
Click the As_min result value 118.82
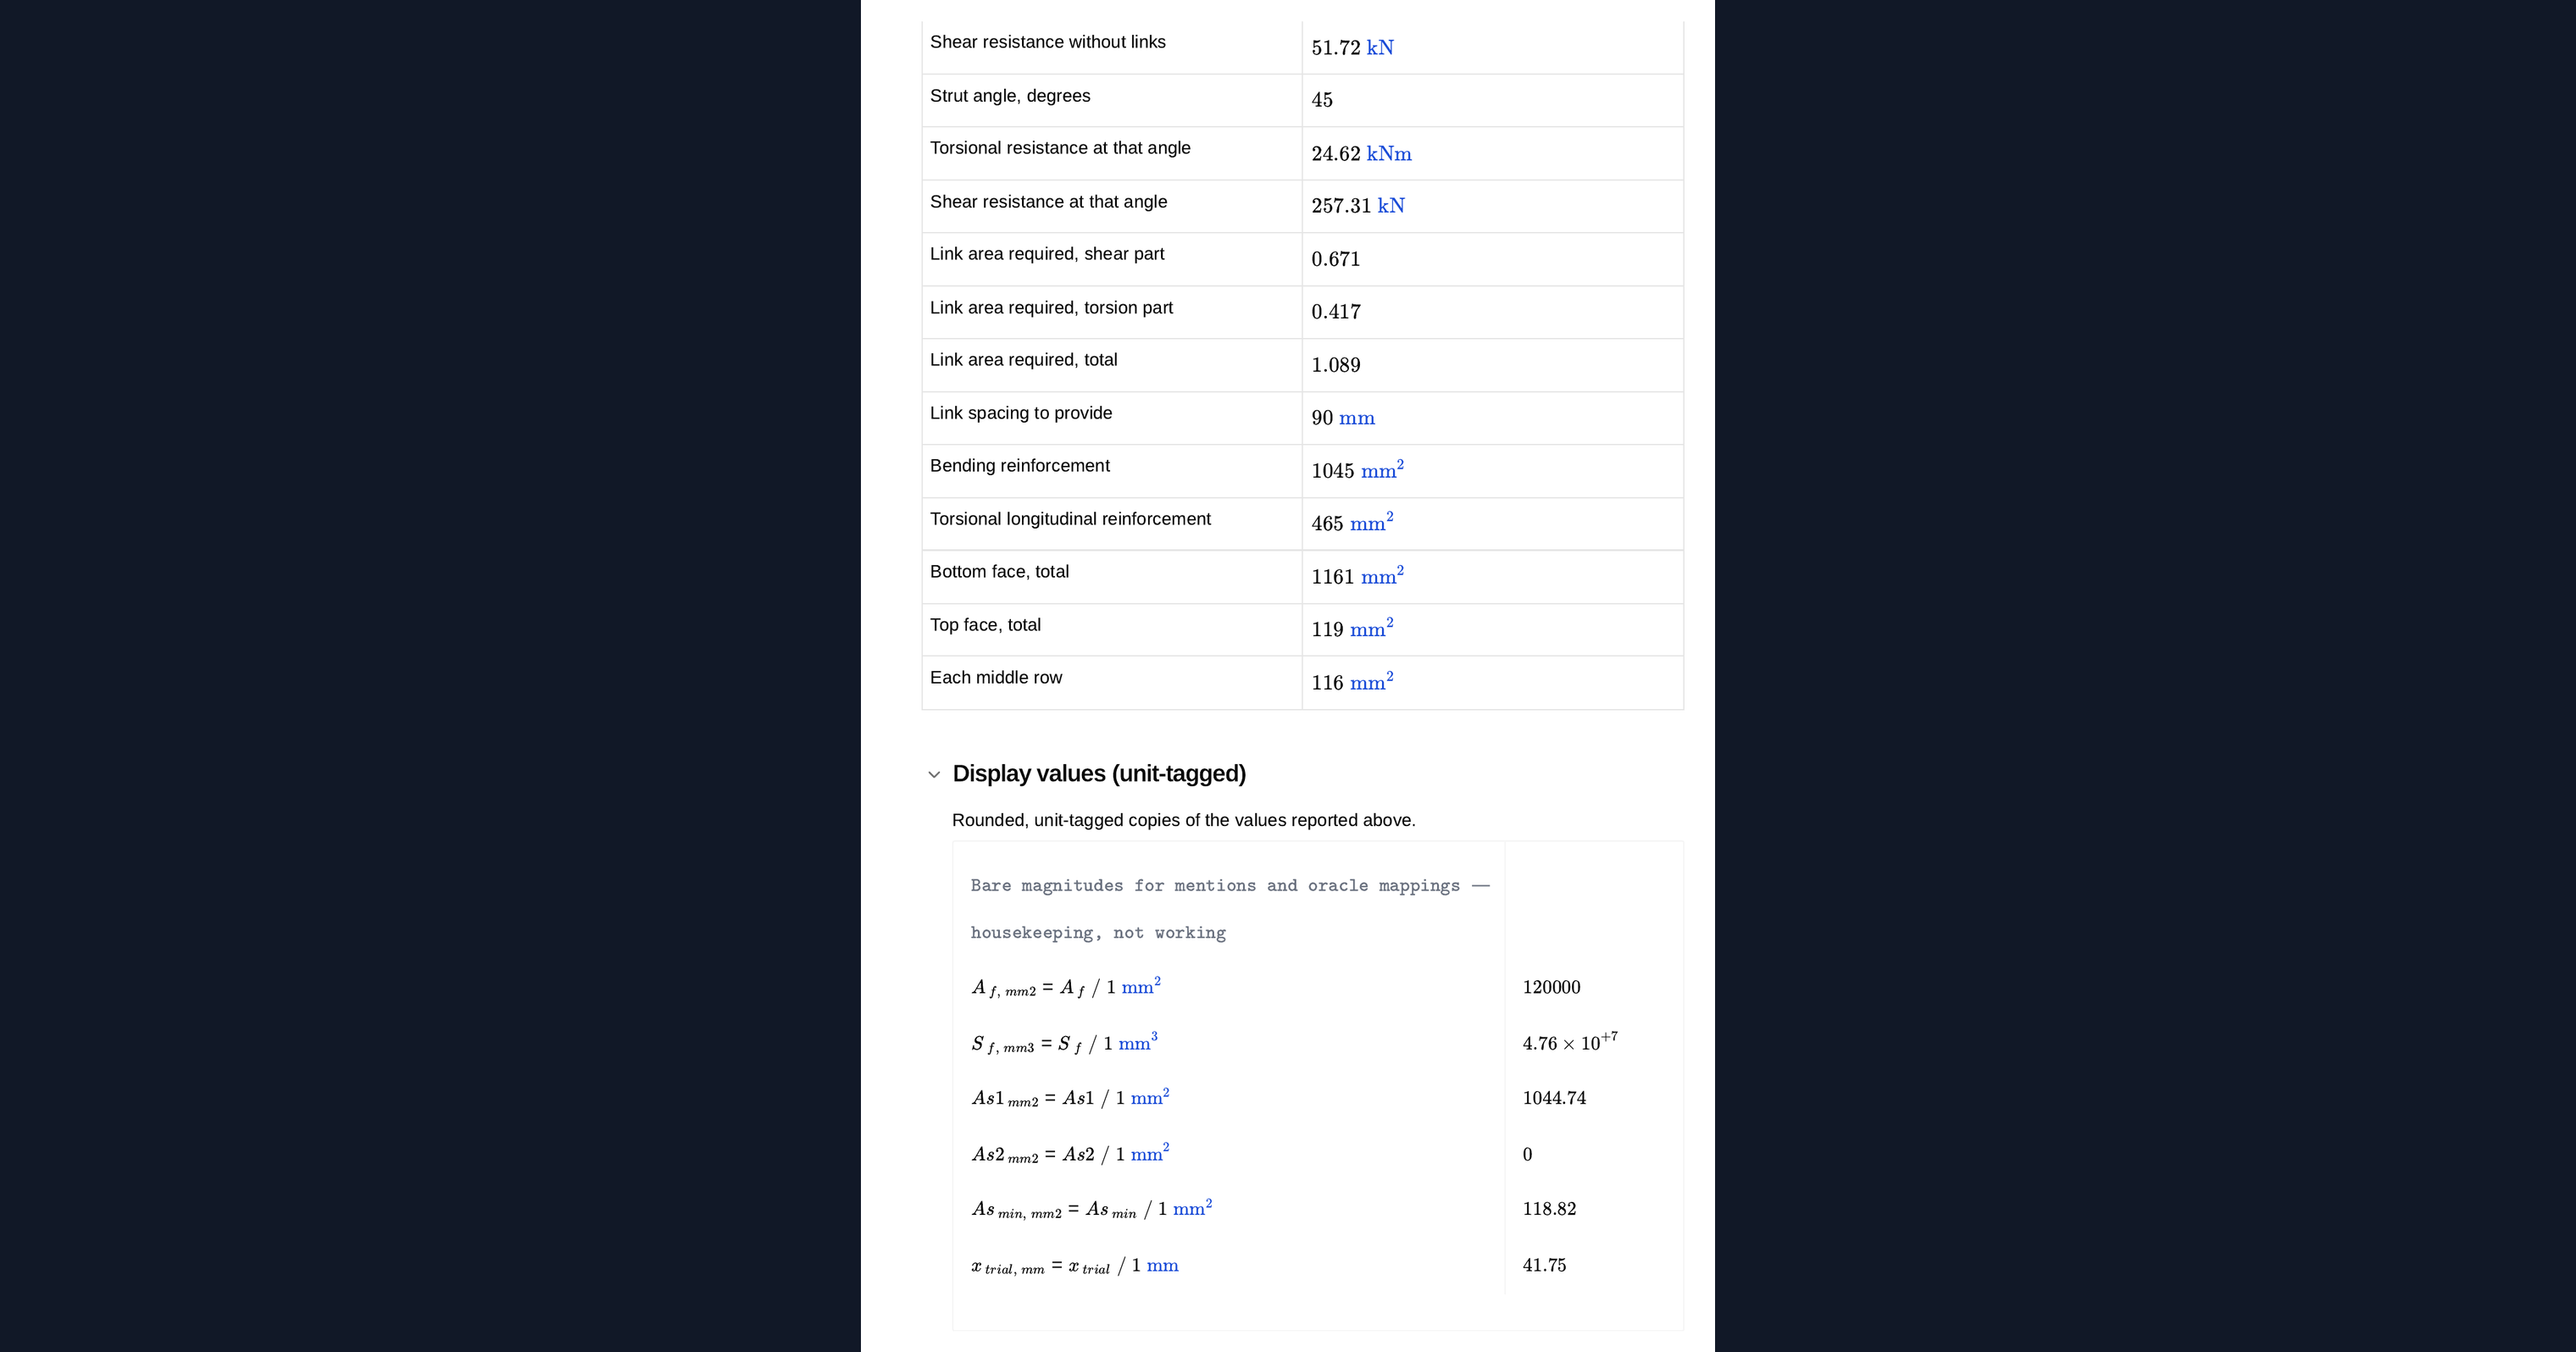coord(1549,1209)
